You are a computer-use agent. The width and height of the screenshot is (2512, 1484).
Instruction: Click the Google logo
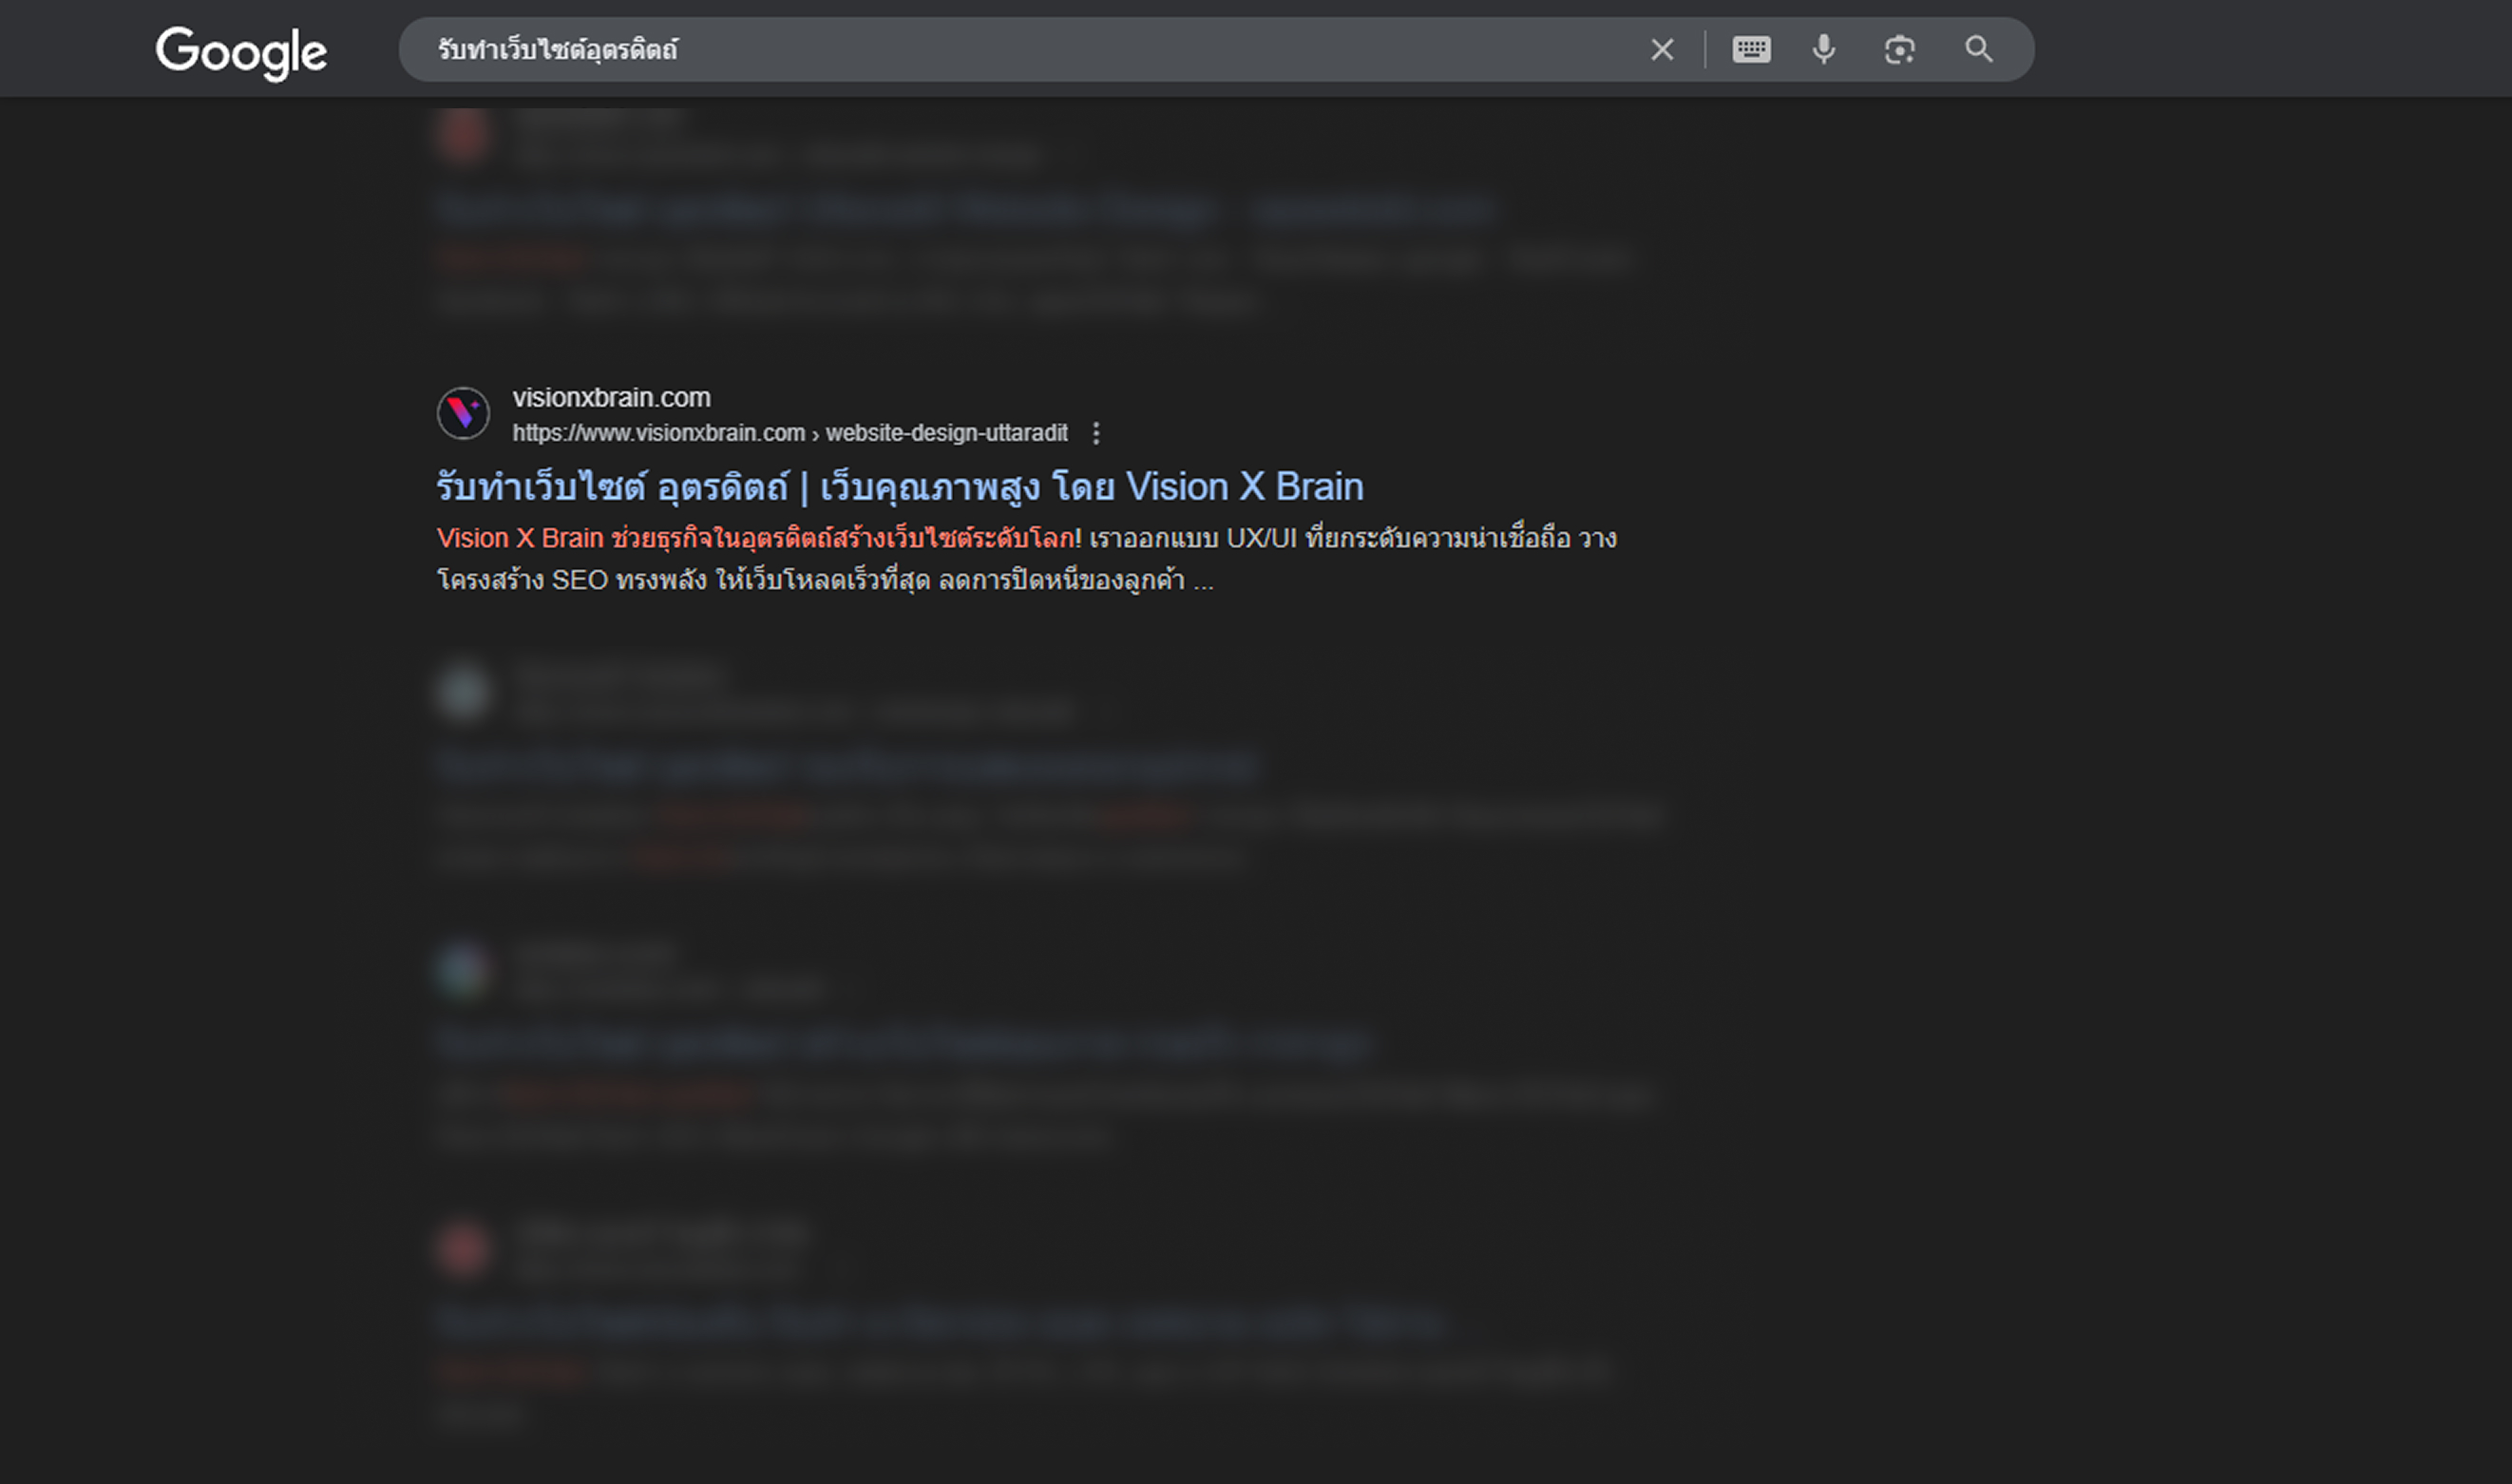tap(241, 53)
